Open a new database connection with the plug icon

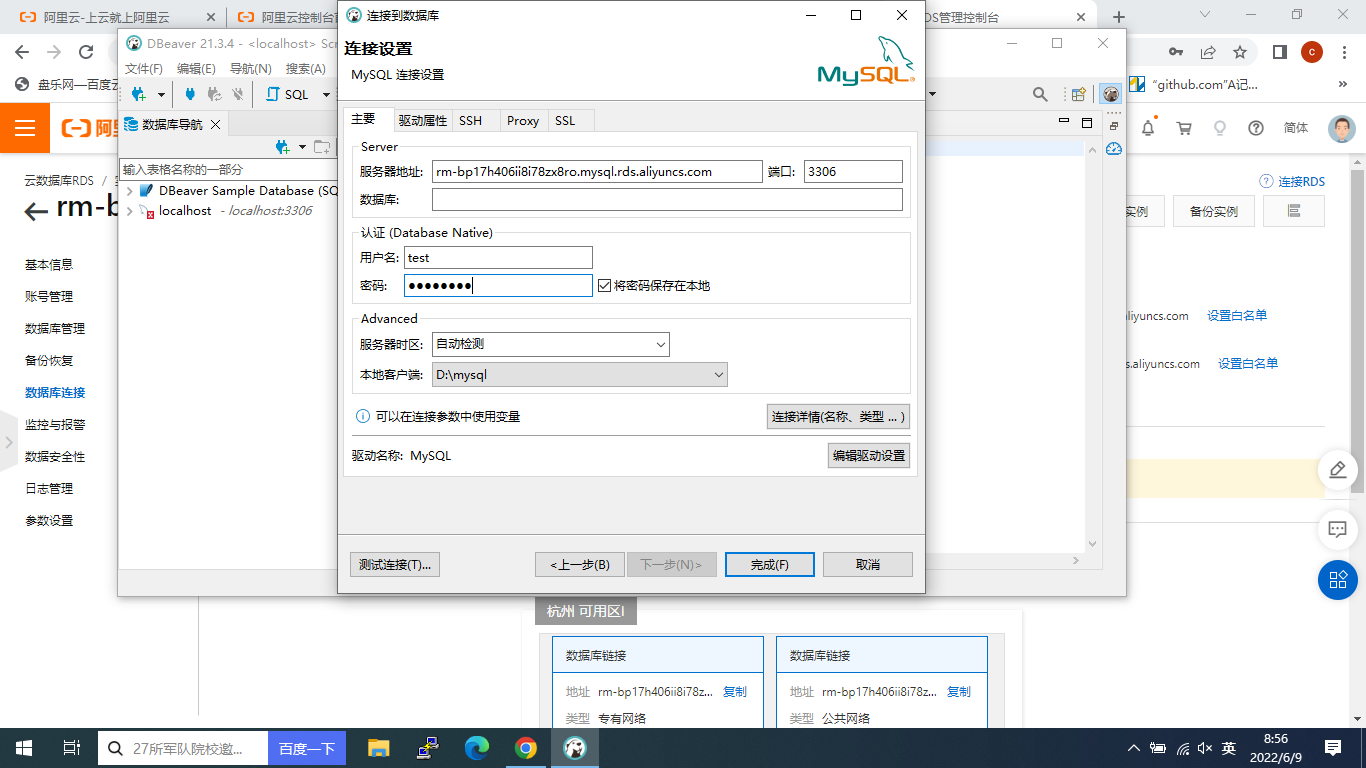coord(140,94)
